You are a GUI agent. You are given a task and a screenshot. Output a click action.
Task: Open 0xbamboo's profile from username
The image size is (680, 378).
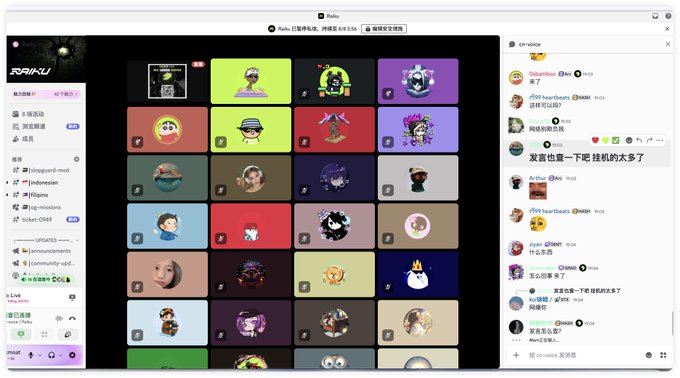[x=542, y=74]
